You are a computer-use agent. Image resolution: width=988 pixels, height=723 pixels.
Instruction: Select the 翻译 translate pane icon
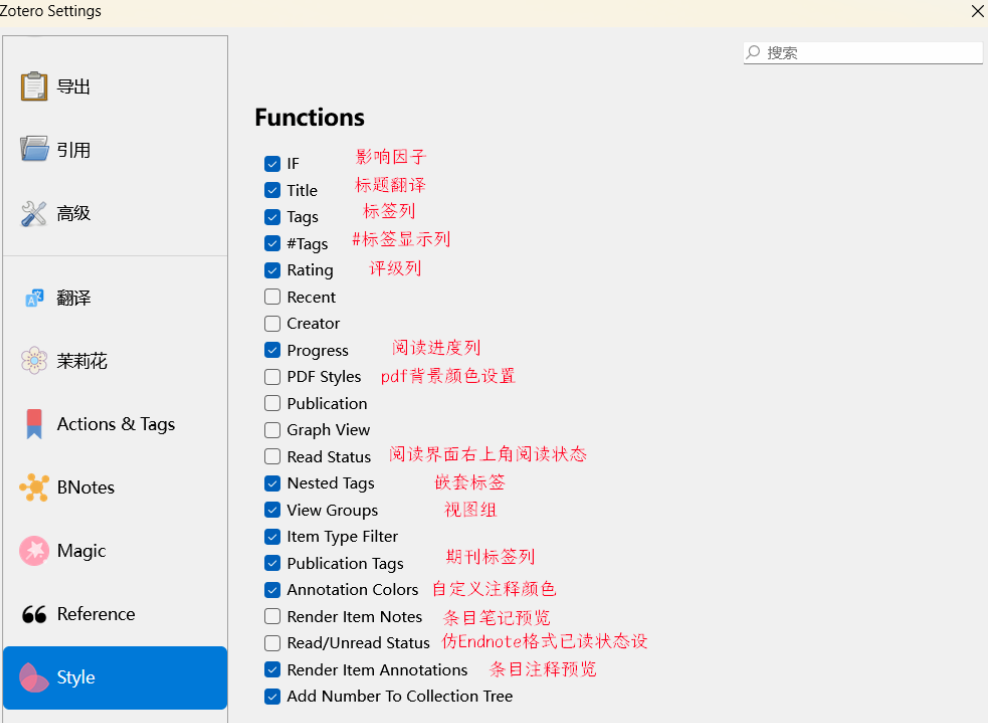[x=34, y=298]
